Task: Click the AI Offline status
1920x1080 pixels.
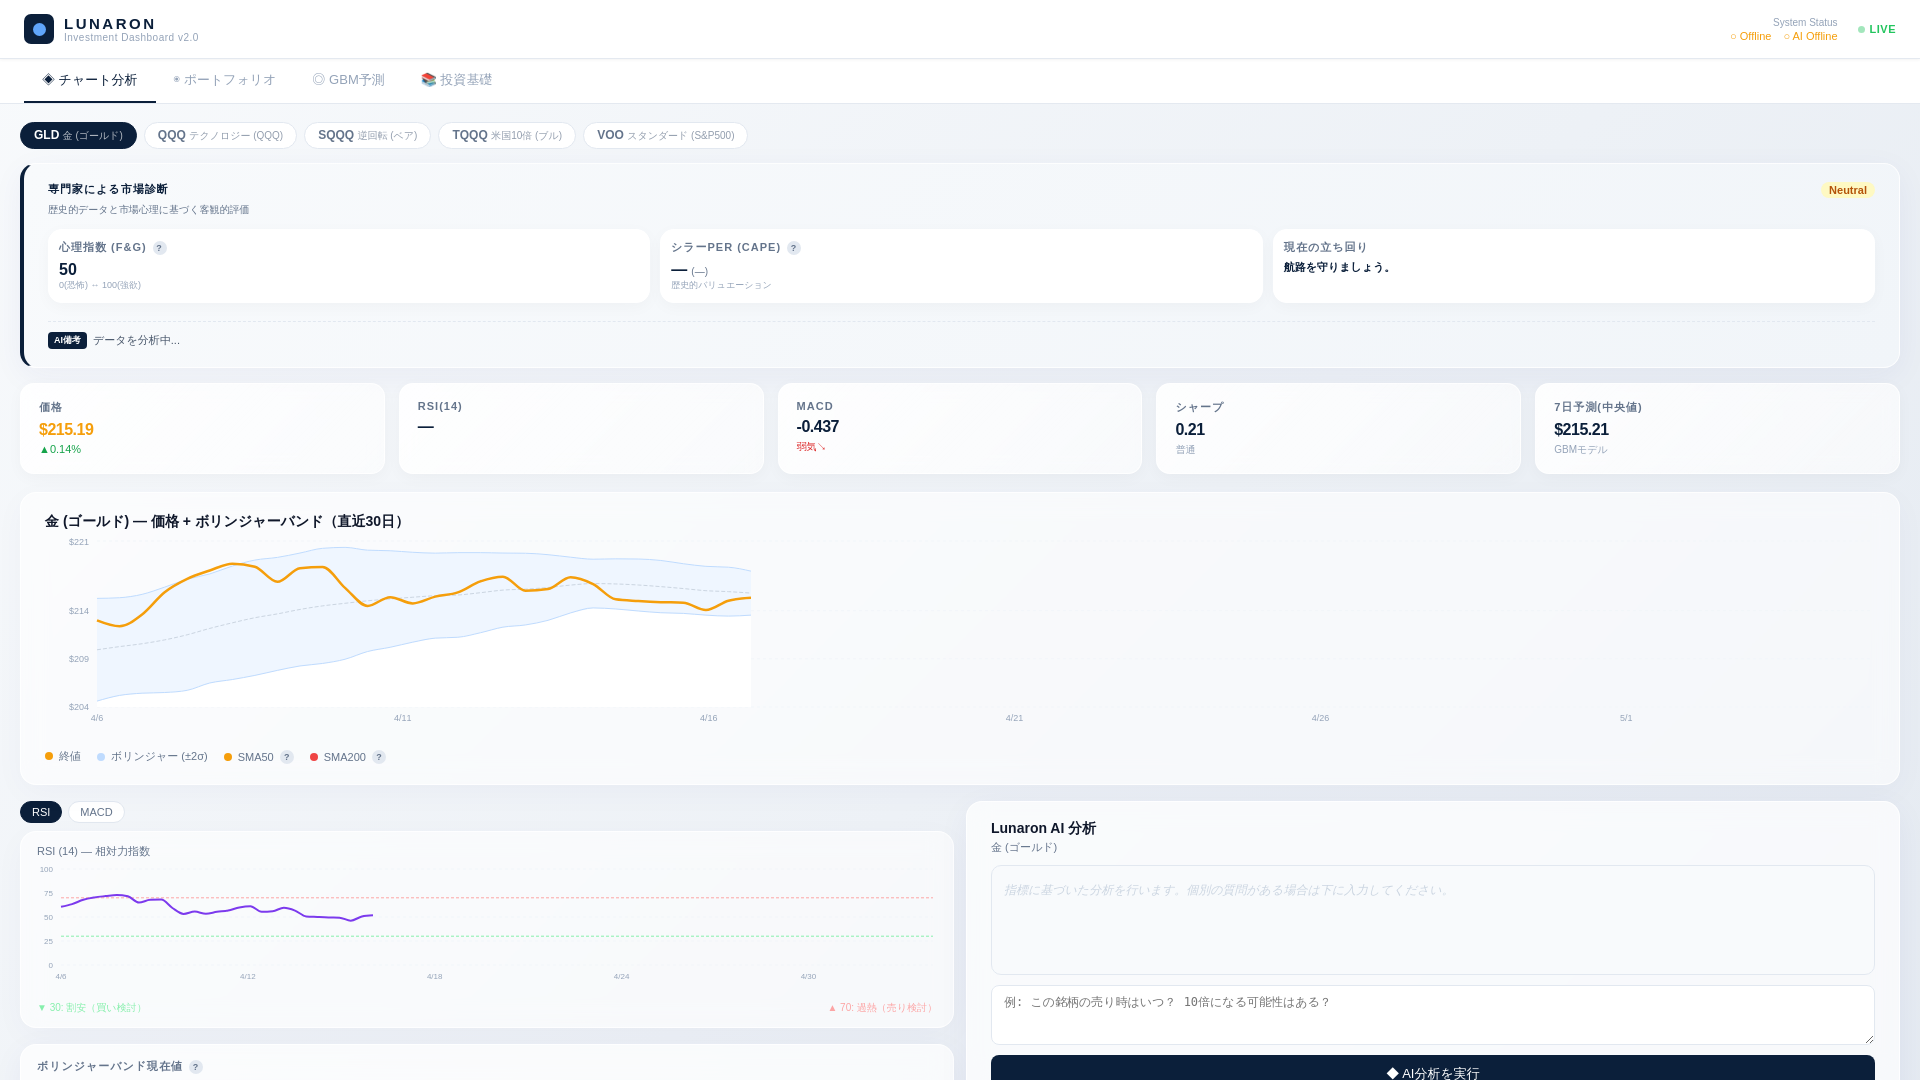Action: [1810, 36]
